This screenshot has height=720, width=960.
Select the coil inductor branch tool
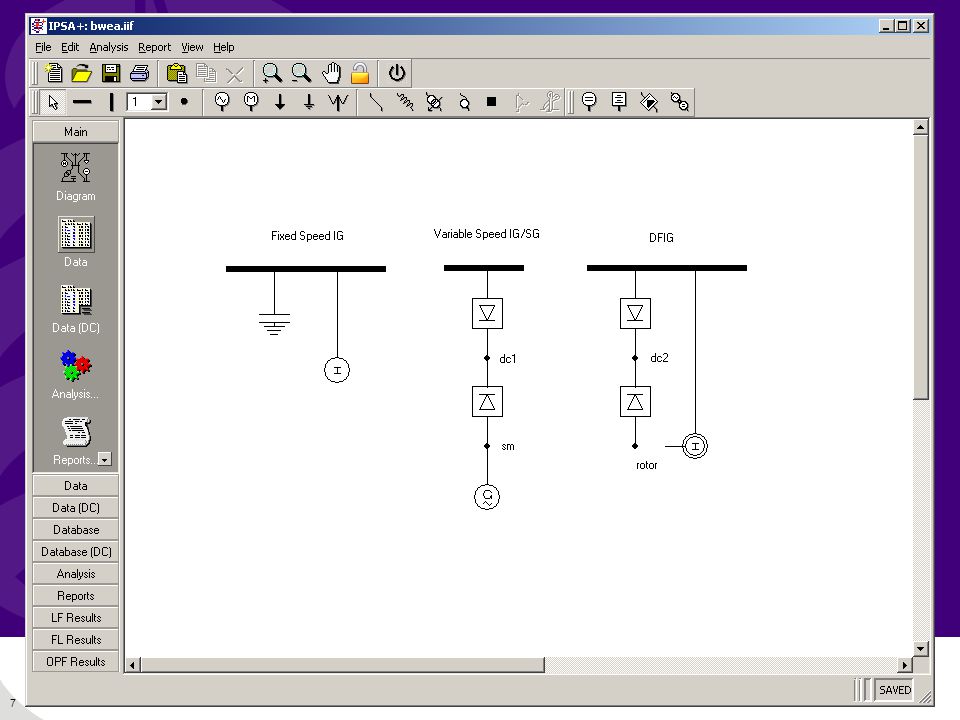405,102
